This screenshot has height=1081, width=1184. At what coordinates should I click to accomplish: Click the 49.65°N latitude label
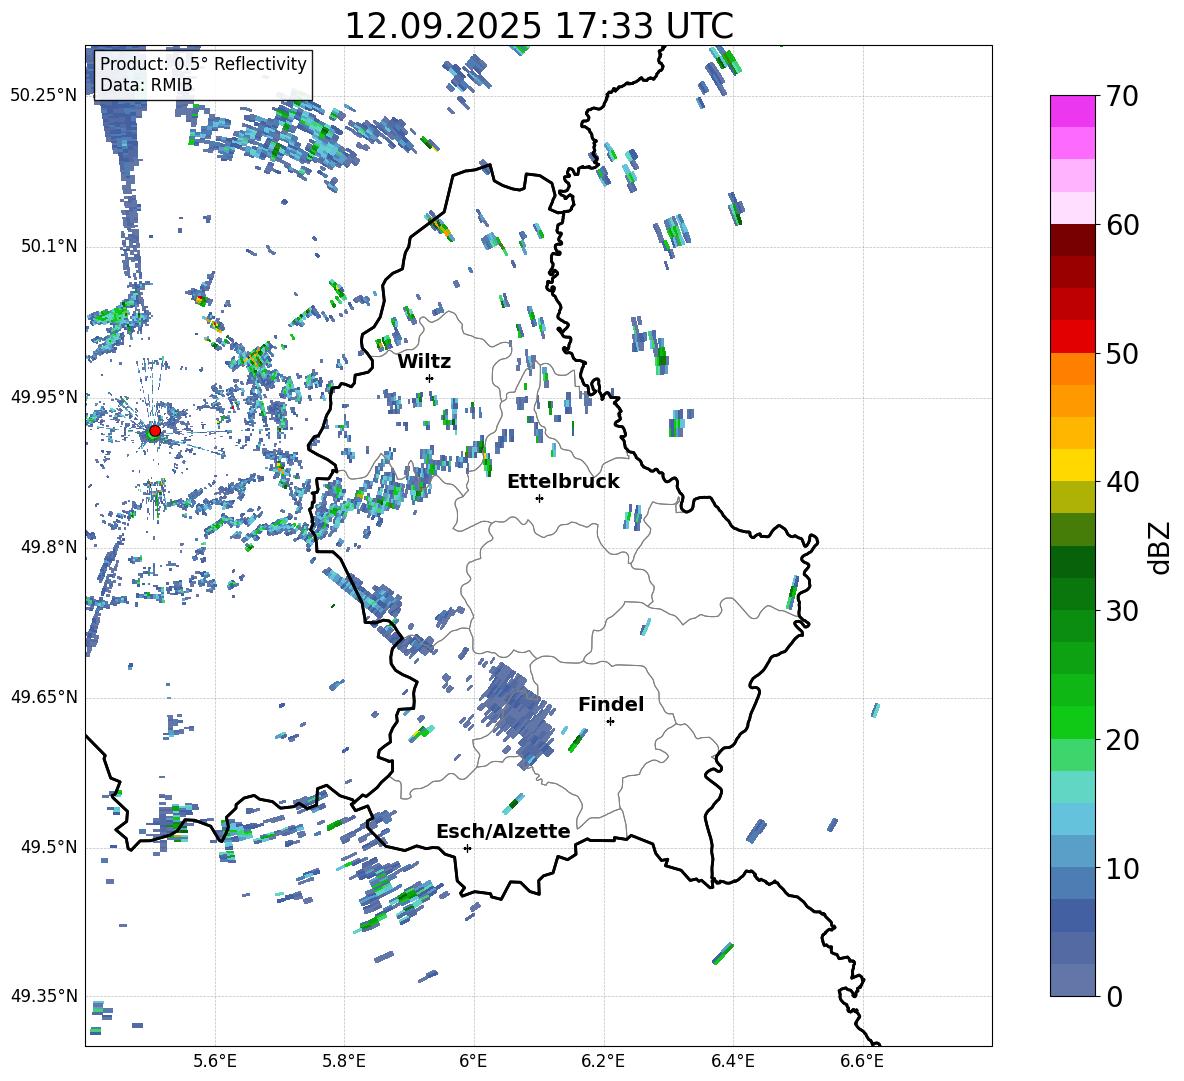click(44, 697)
